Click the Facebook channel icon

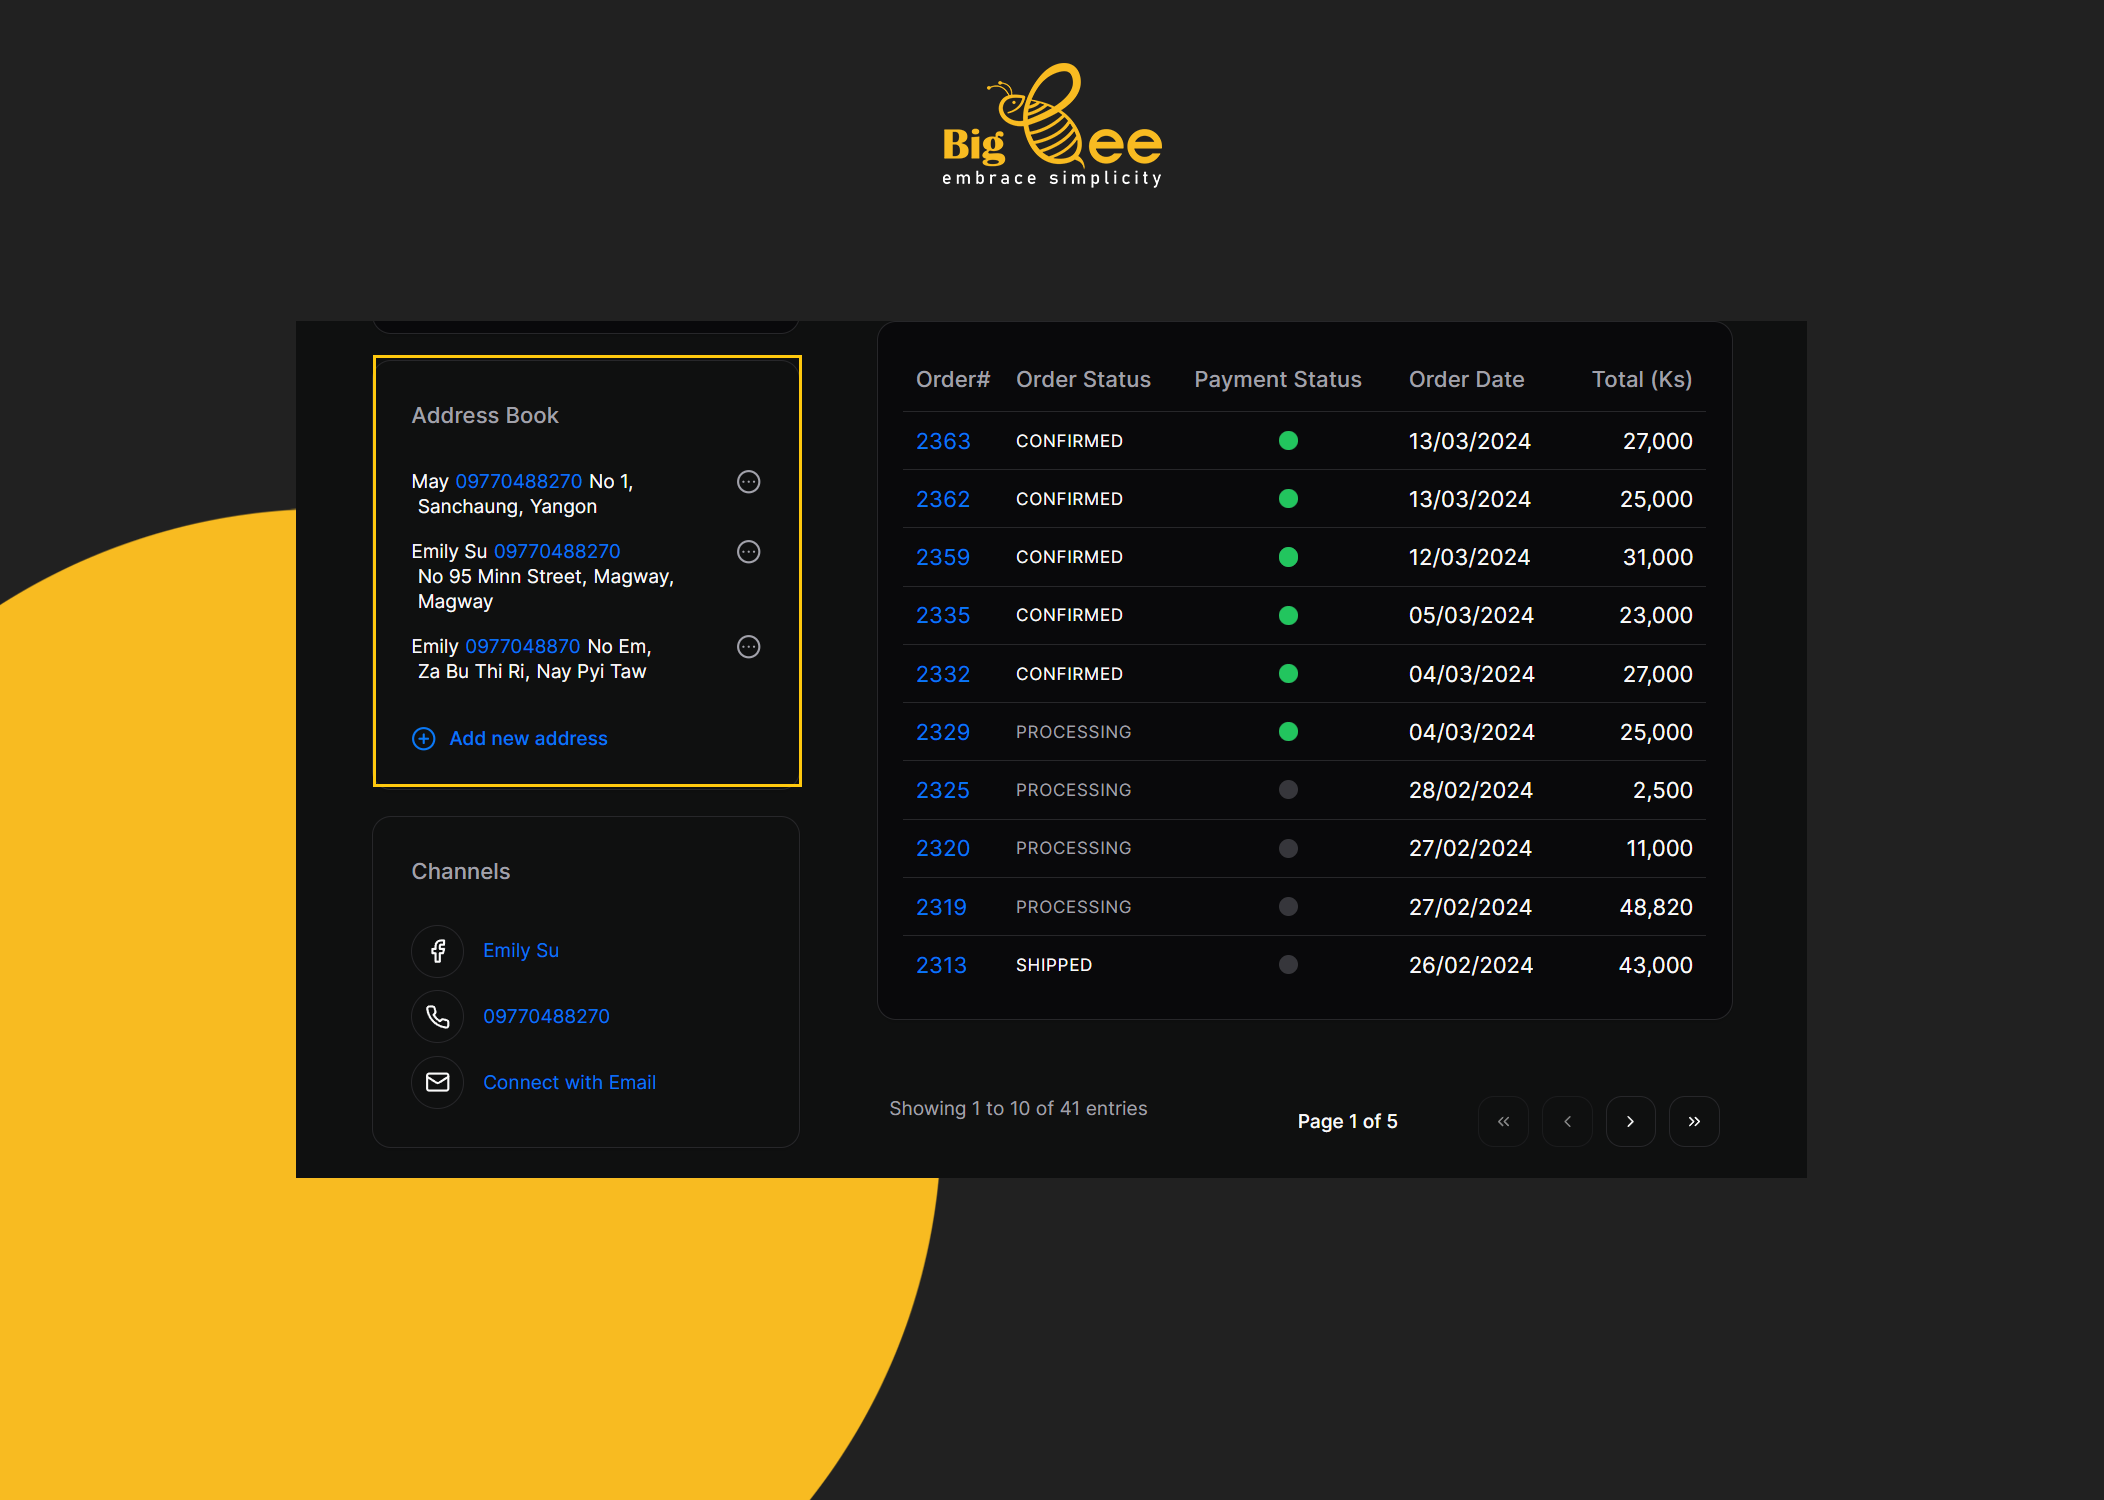click(437, 951)
